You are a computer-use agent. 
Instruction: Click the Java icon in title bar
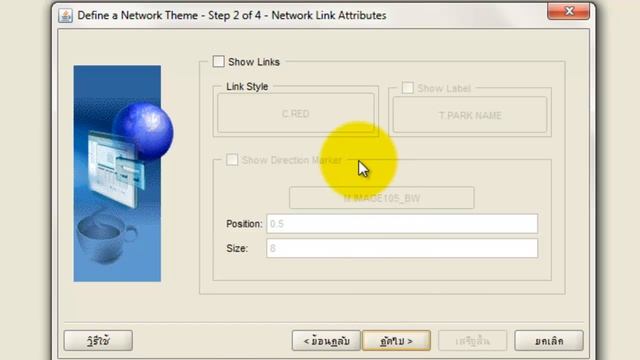(x=65, y=16)
